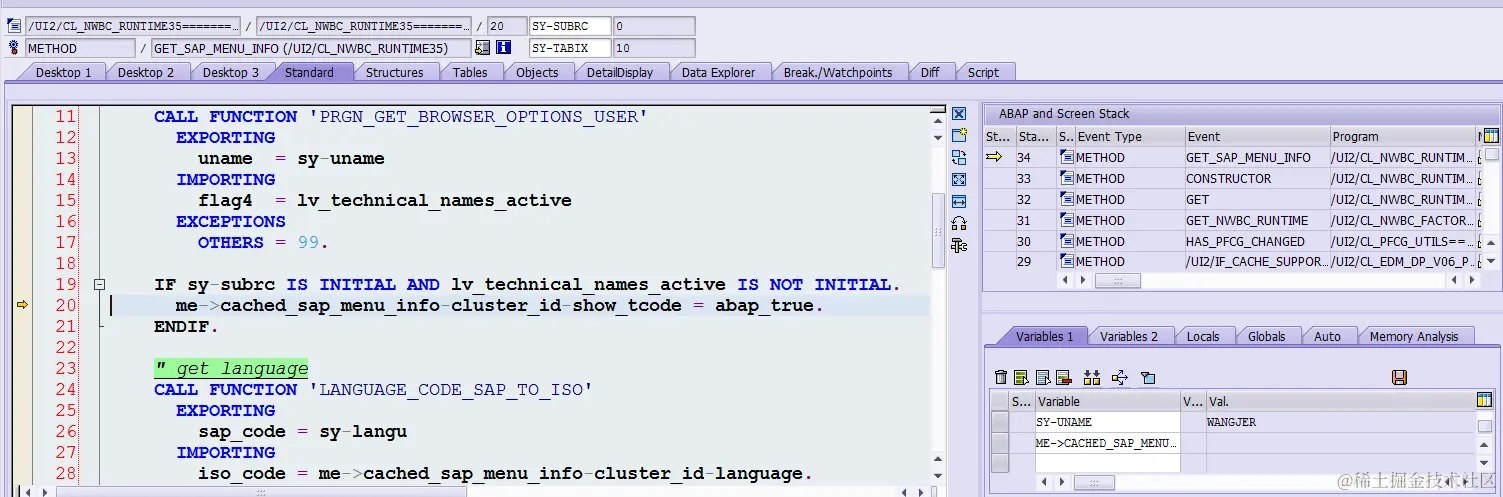Click the green list icon next to trash
Image resolution: width=1503 pixels, height=497 pixels.
1021,377
